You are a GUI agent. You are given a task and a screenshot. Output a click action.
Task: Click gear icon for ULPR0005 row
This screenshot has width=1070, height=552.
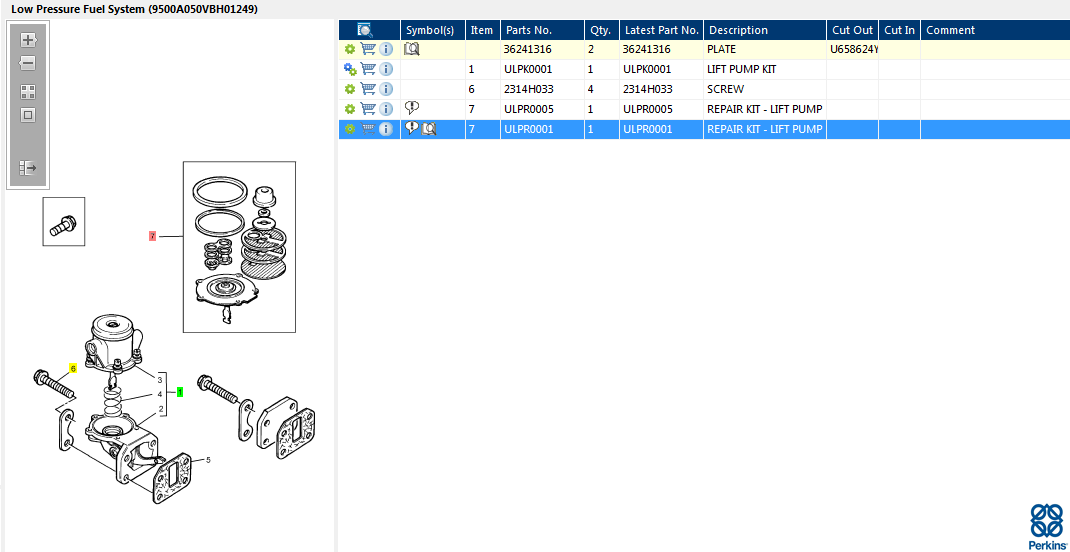coord(350,108)
